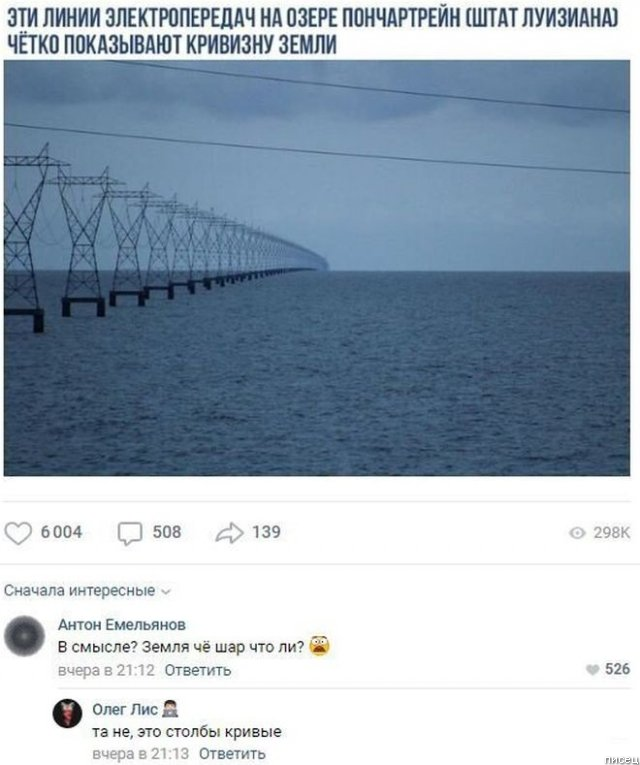Click the вчера в 21:13 timestamp
The width and height of the screenshot is (640, 765).
click(x=140, y=753)
